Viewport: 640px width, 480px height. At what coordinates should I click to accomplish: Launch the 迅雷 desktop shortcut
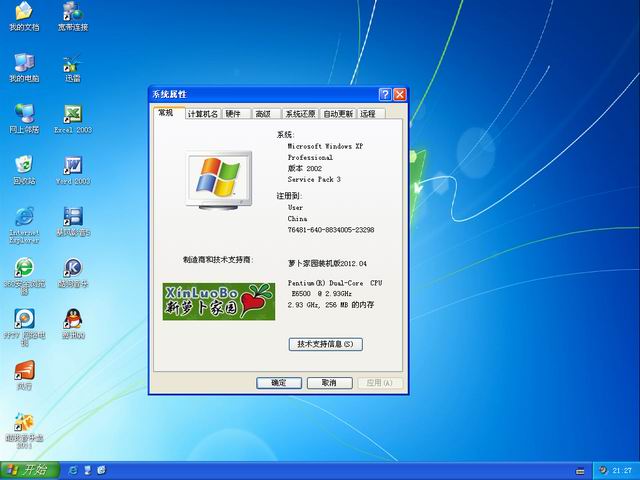pyautogui.click(x=73, y=68)
